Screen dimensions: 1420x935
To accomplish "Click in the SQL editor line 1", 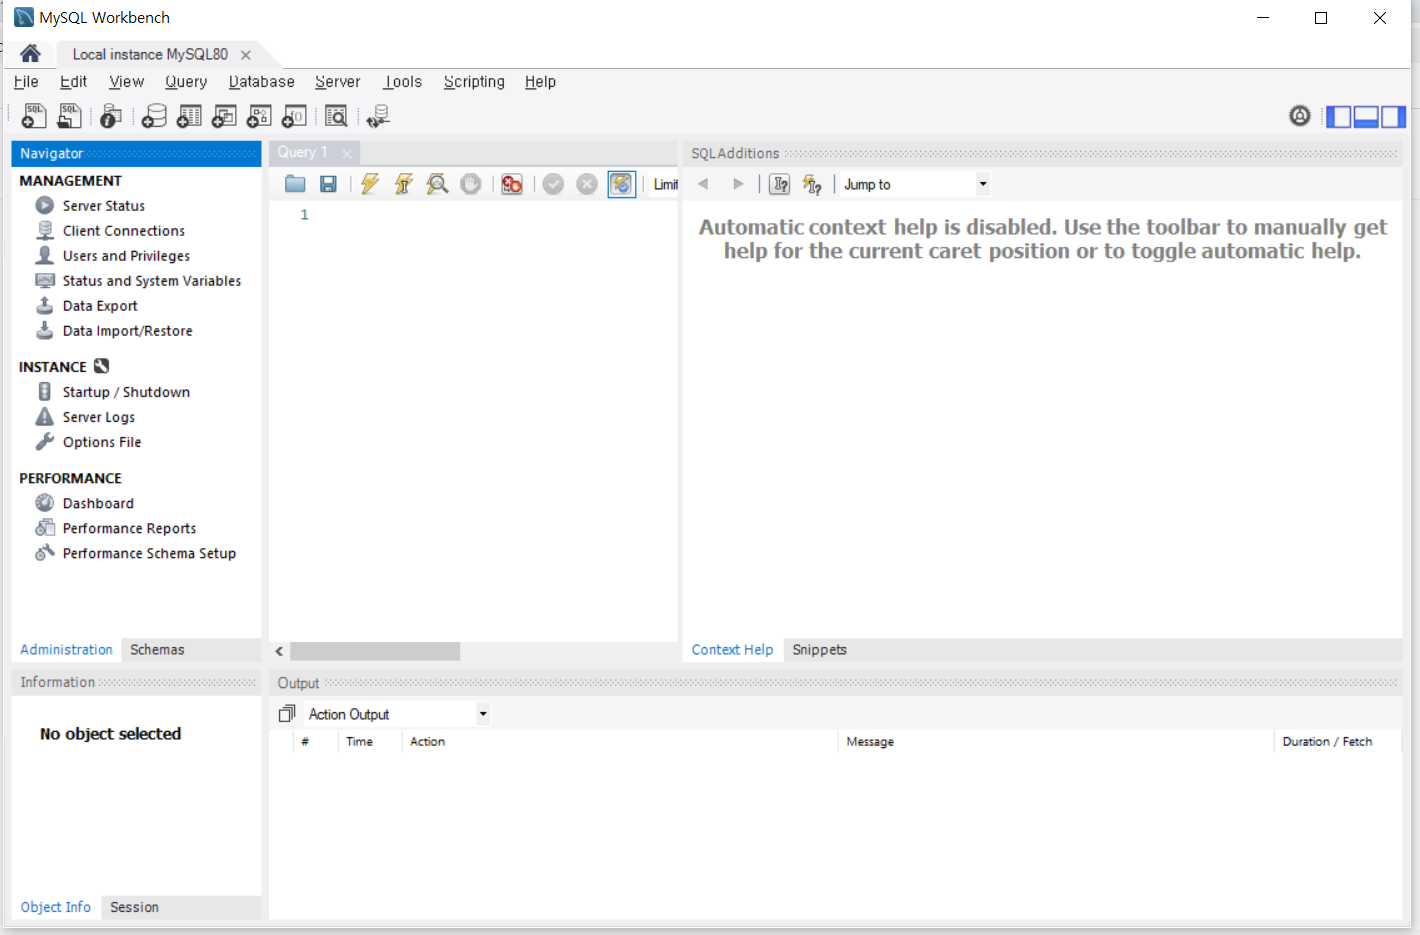I will (495, 215).
